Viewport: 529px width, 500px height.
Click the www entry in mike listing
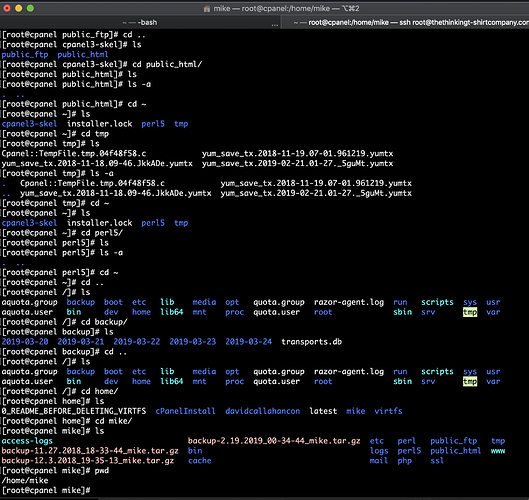point(498,451)
